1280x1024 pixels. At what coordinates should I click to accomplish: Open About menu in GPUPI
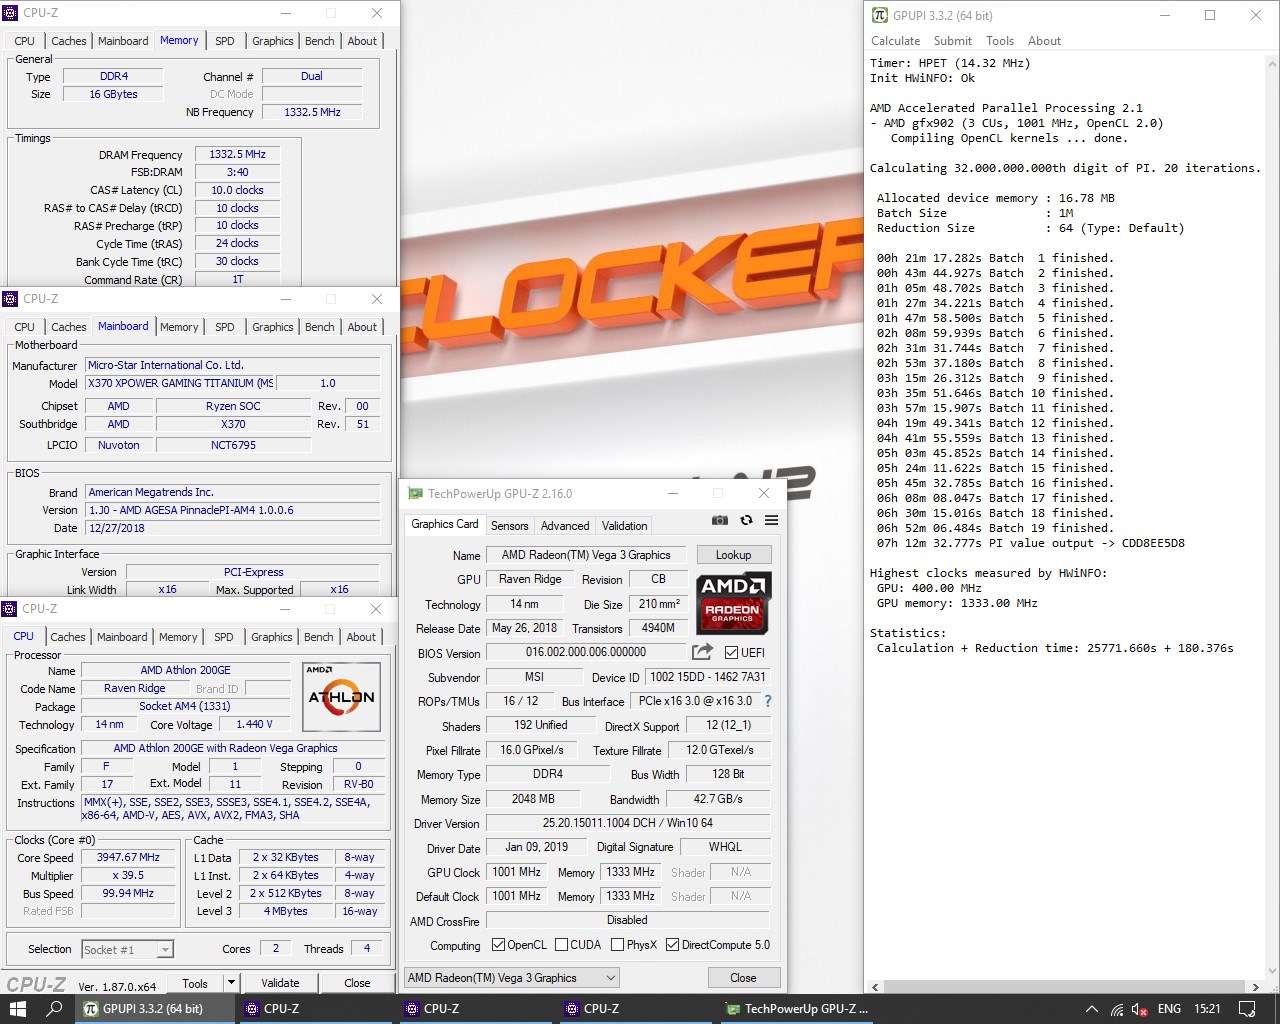pyautogui.click(x=1044, y=41)
